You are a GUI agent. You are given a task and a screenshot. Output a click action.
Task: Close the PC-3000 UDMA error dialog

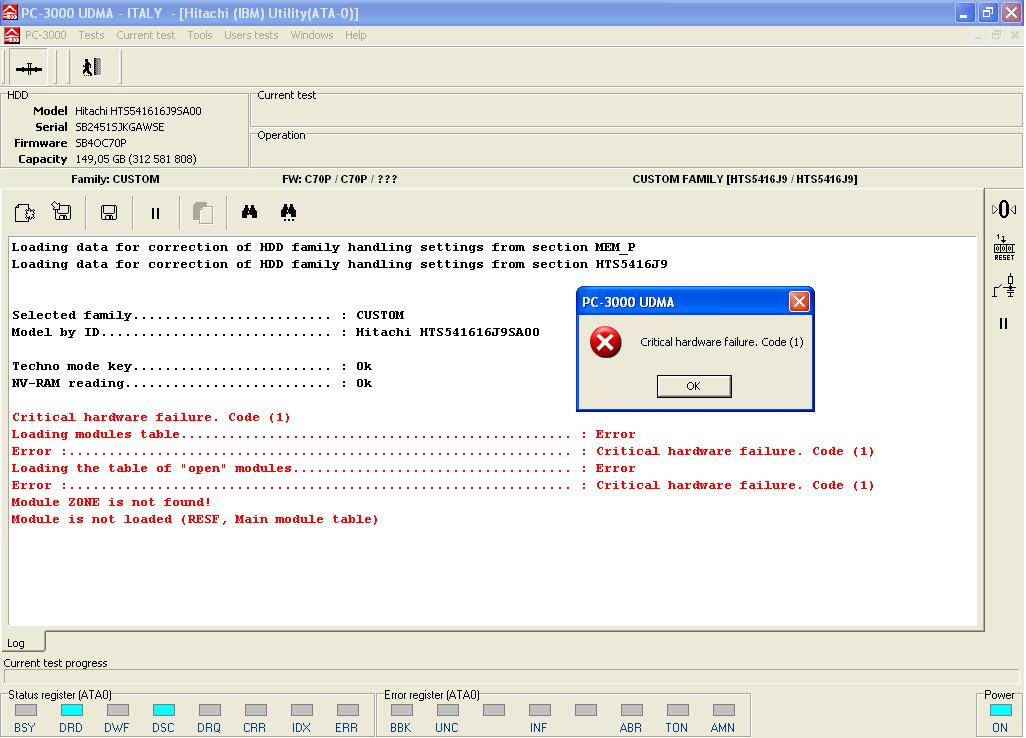point(799,302)
